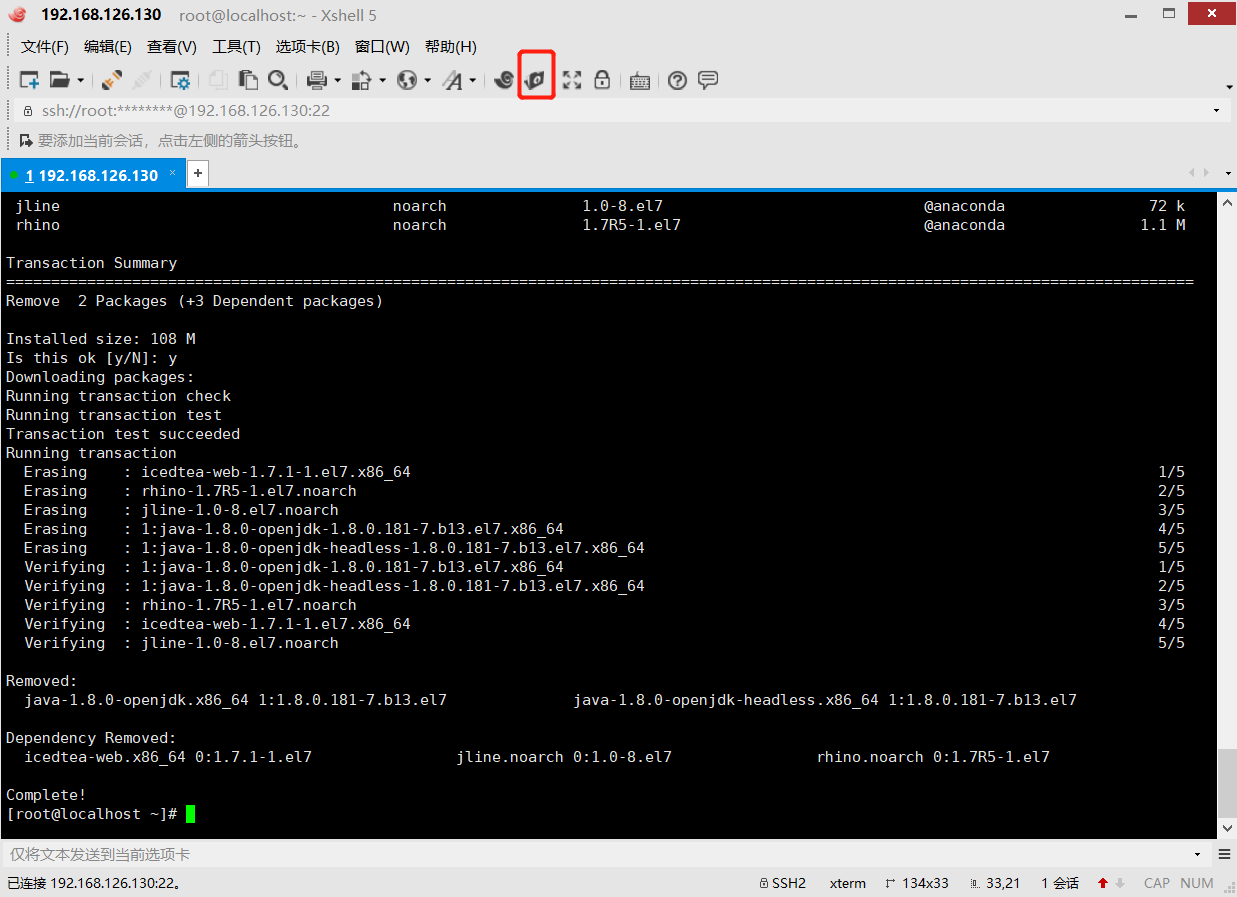Click the Disconnect plug icon

(x=142, y=81)
